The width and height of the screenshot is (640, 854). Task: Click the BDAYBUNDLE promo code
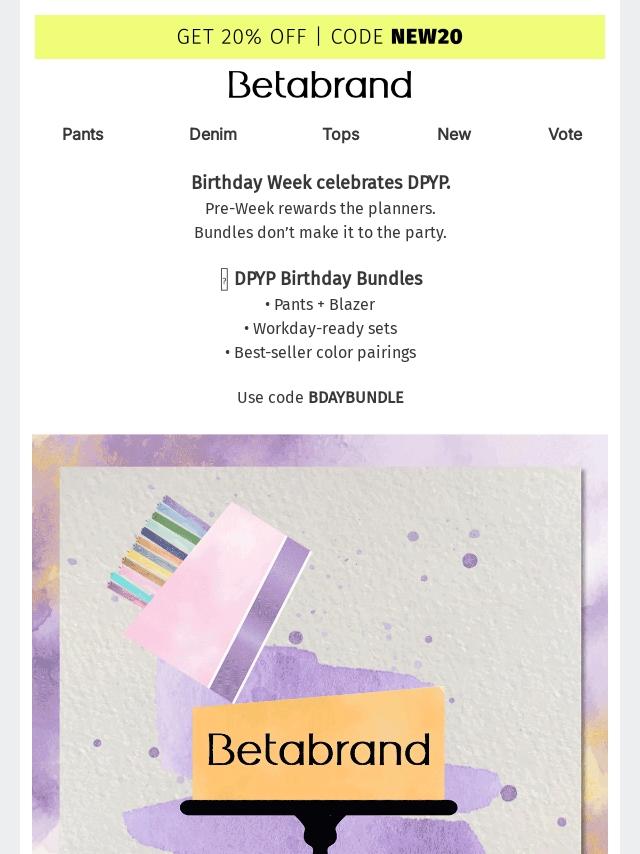click(356, 398)
